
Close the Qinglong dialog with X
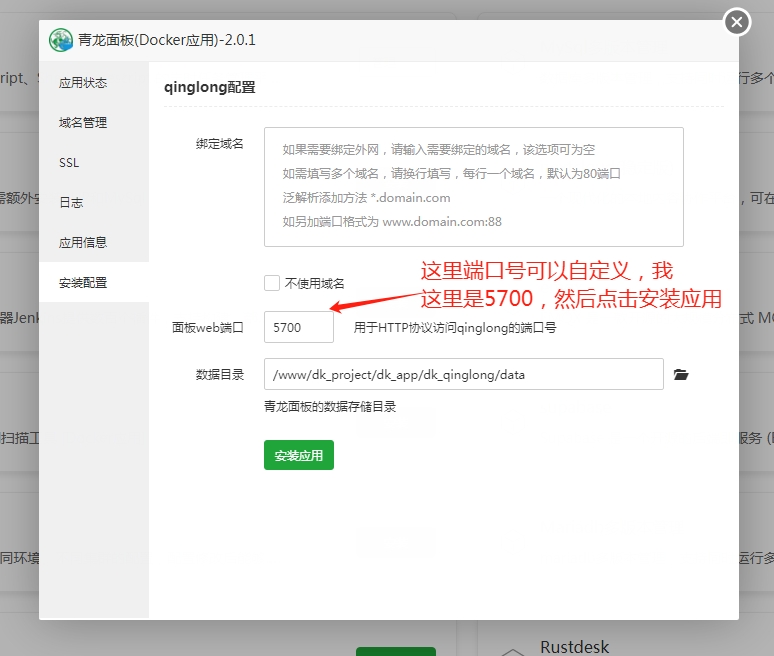(x=736, y=21)
